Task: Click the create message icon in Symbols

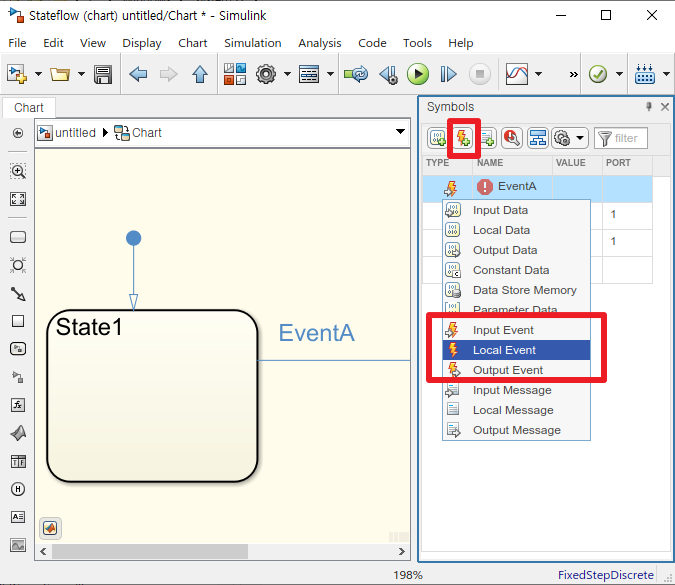Action: (x=488, y=138)
